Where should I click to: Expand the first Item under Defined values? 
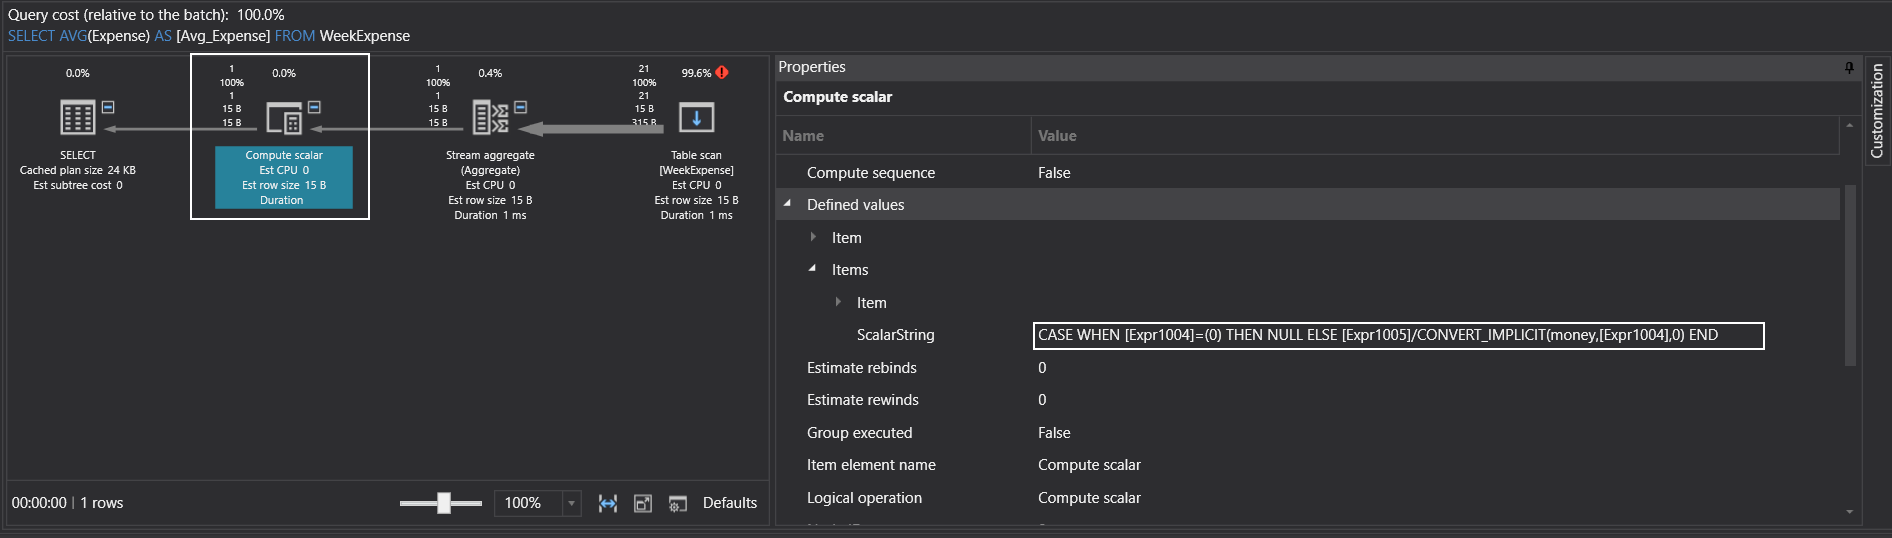[x=813, y=237]
